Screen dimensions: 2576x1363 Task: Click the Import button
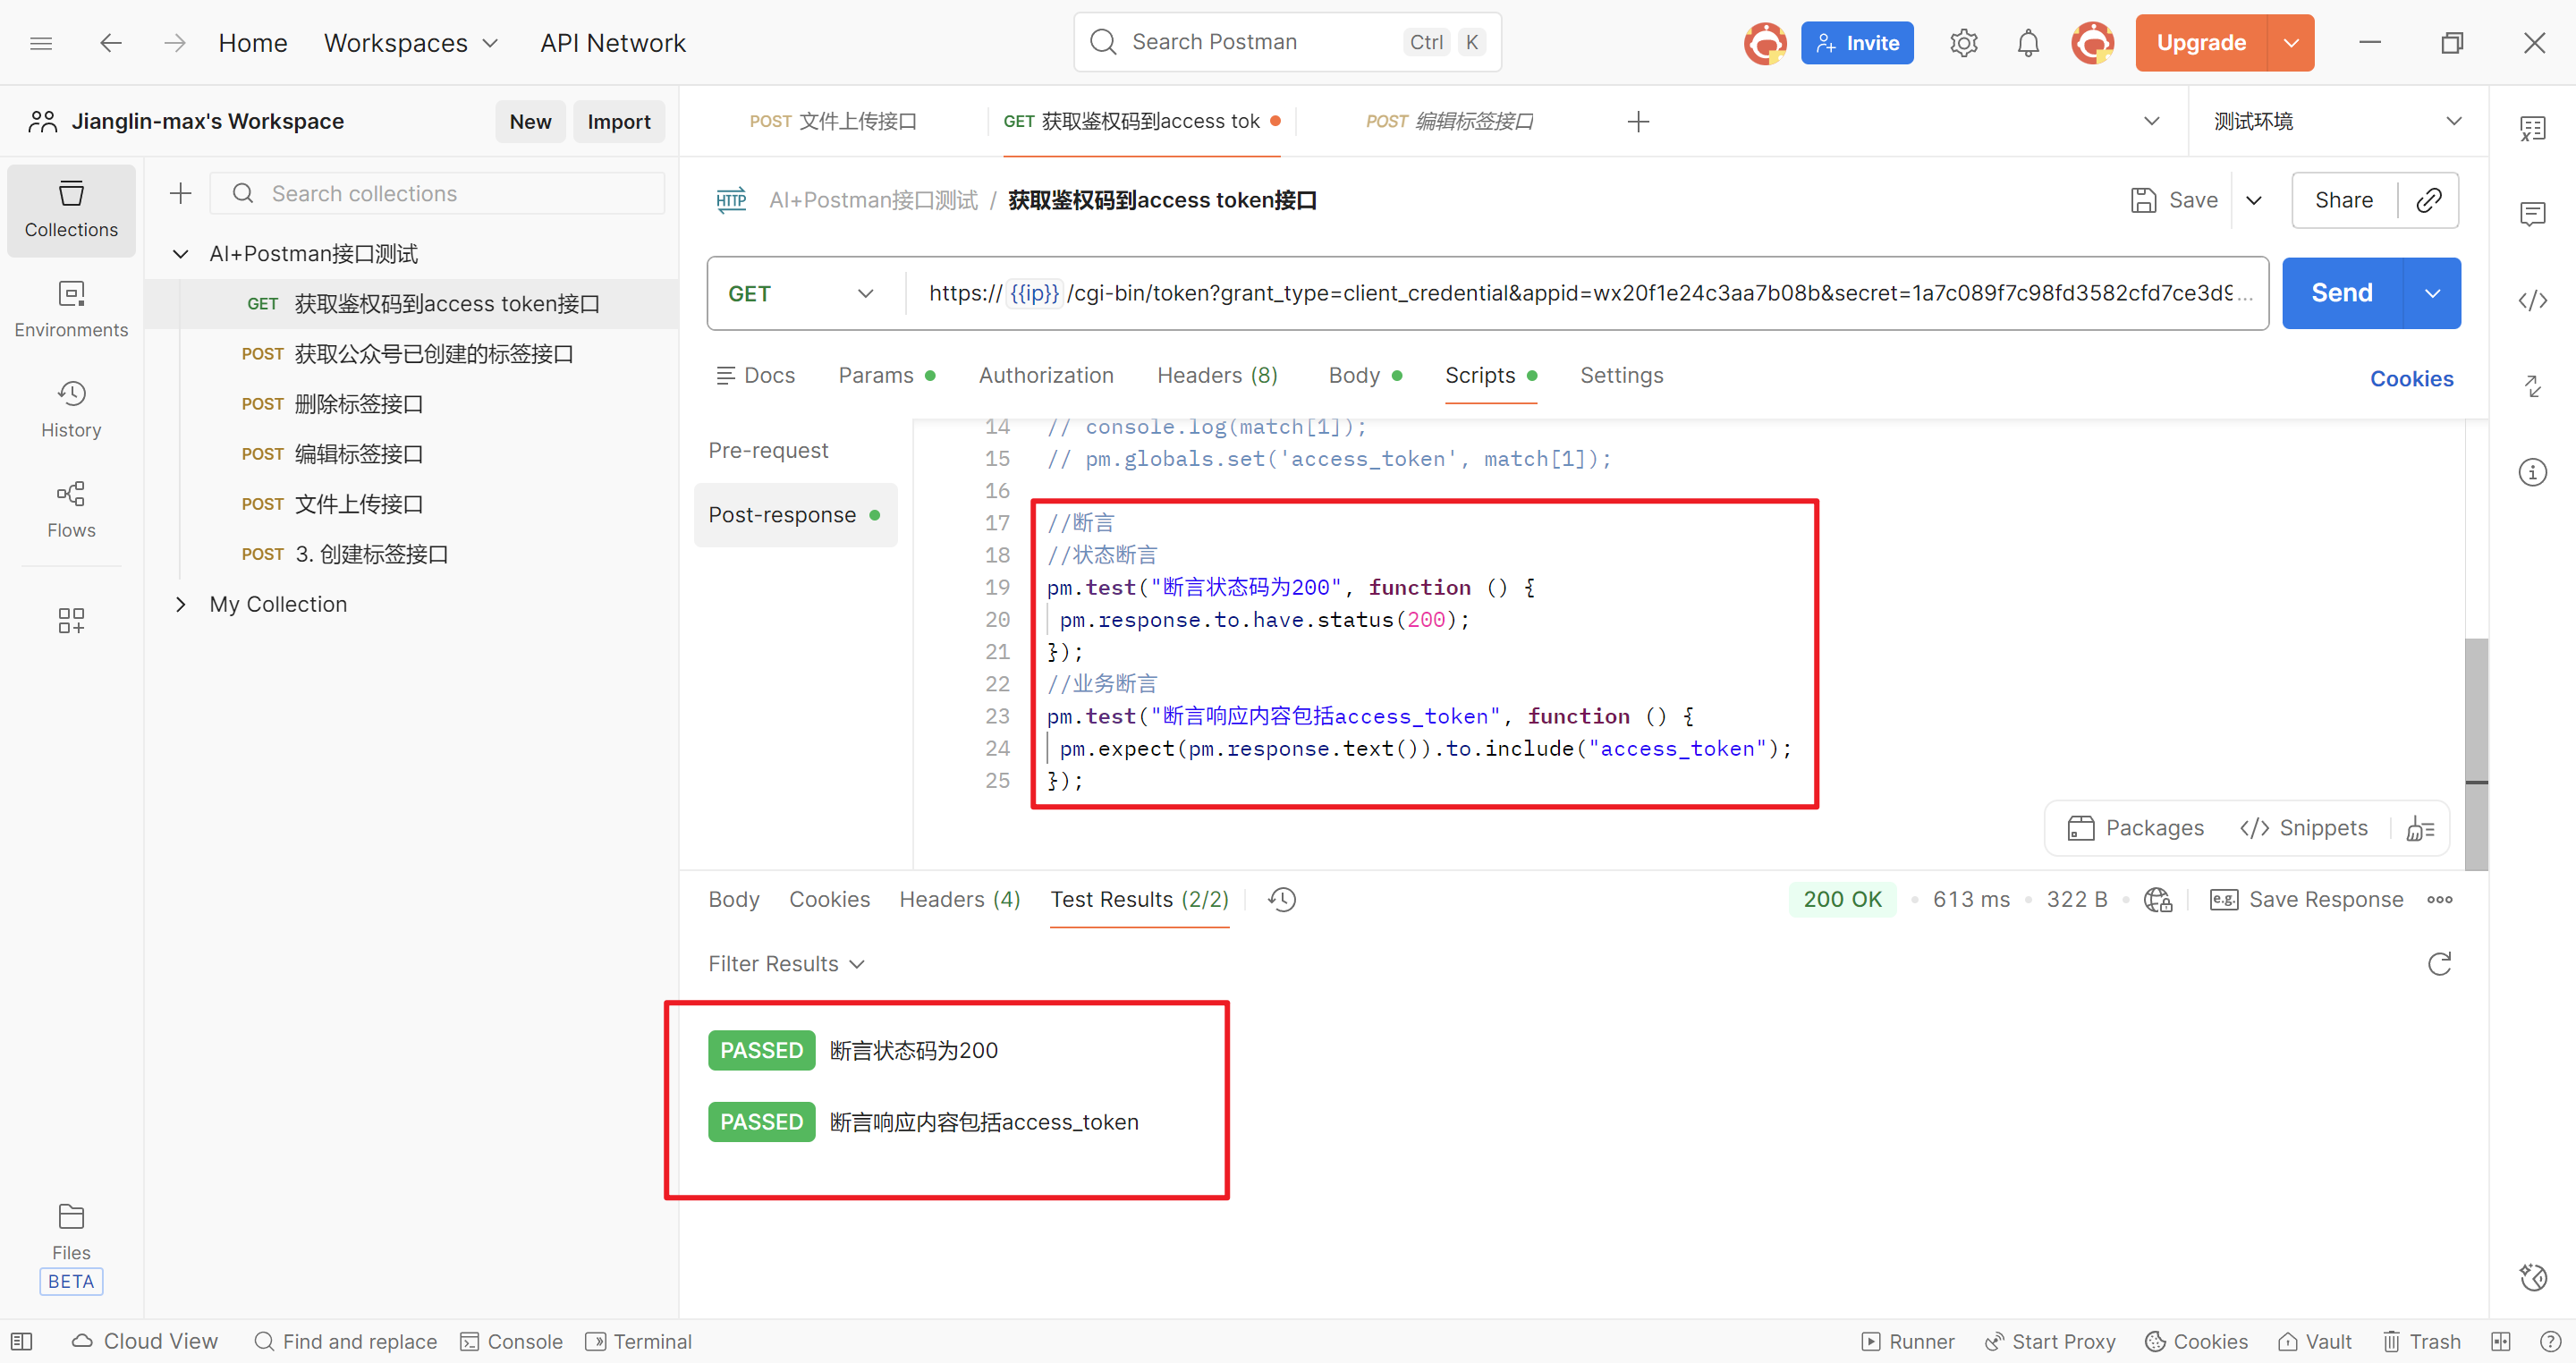tap(619, 121)
